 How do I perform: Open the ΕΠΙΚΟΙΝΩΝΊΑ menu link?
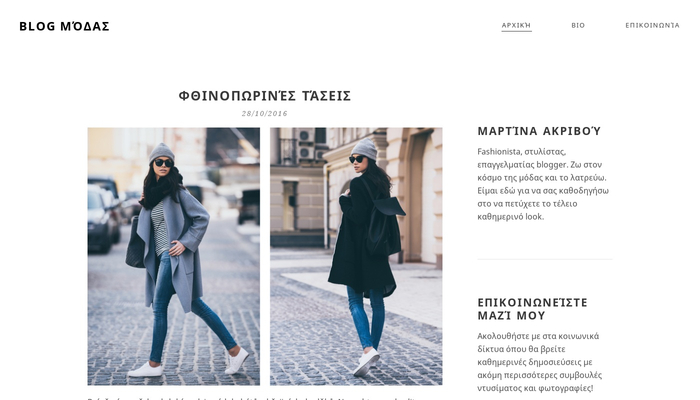(652, 25)
